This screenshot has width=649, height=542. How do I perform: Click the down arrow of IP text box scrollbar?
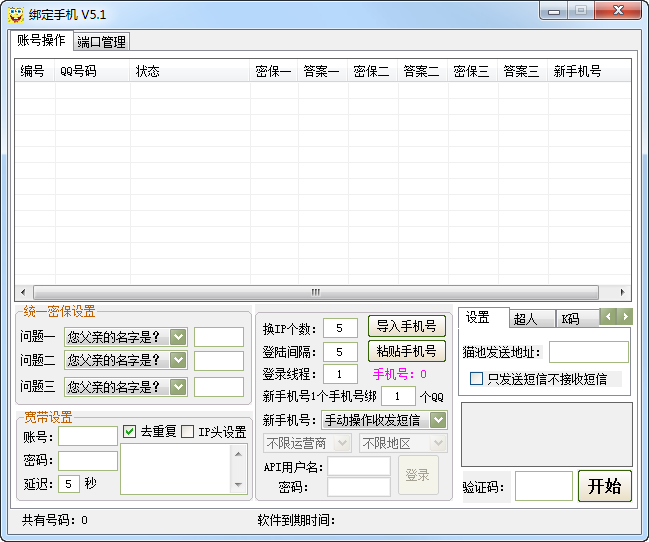[x=238, y=484]
